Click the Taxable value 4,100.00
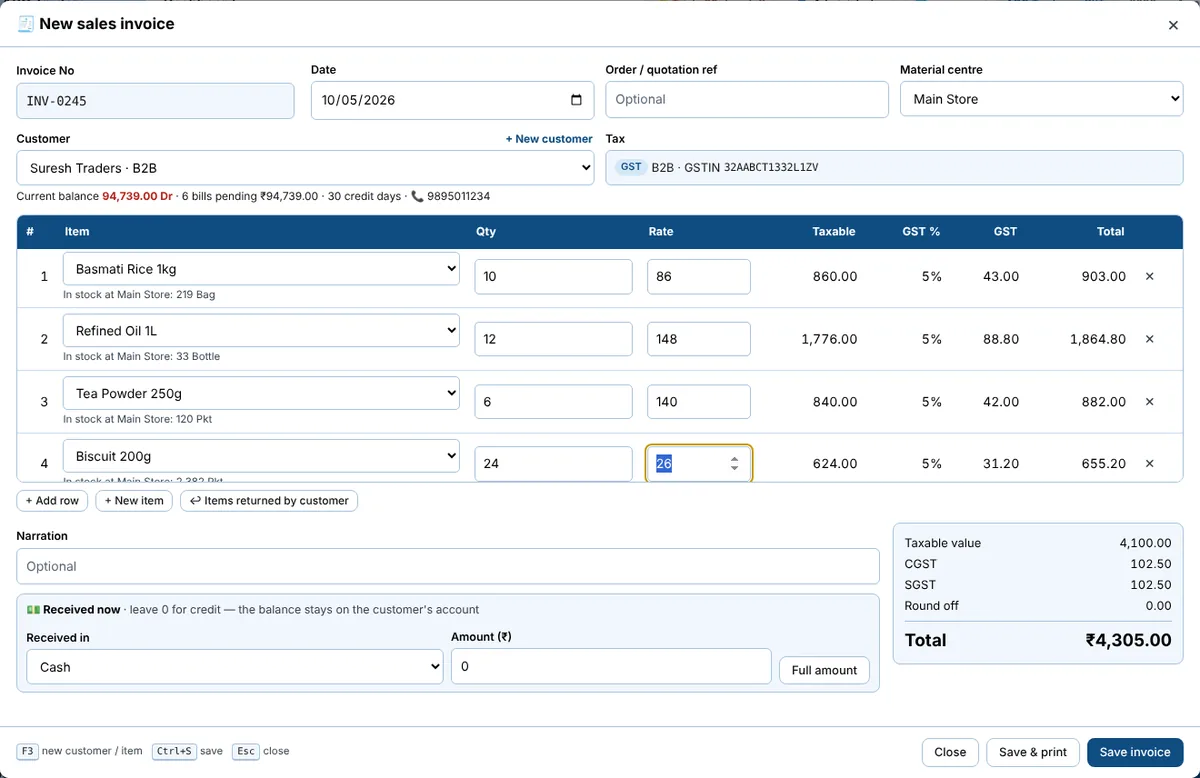Image resolution: width=1200 pixels, height=778 pixels. click(x=1145, y=543)
